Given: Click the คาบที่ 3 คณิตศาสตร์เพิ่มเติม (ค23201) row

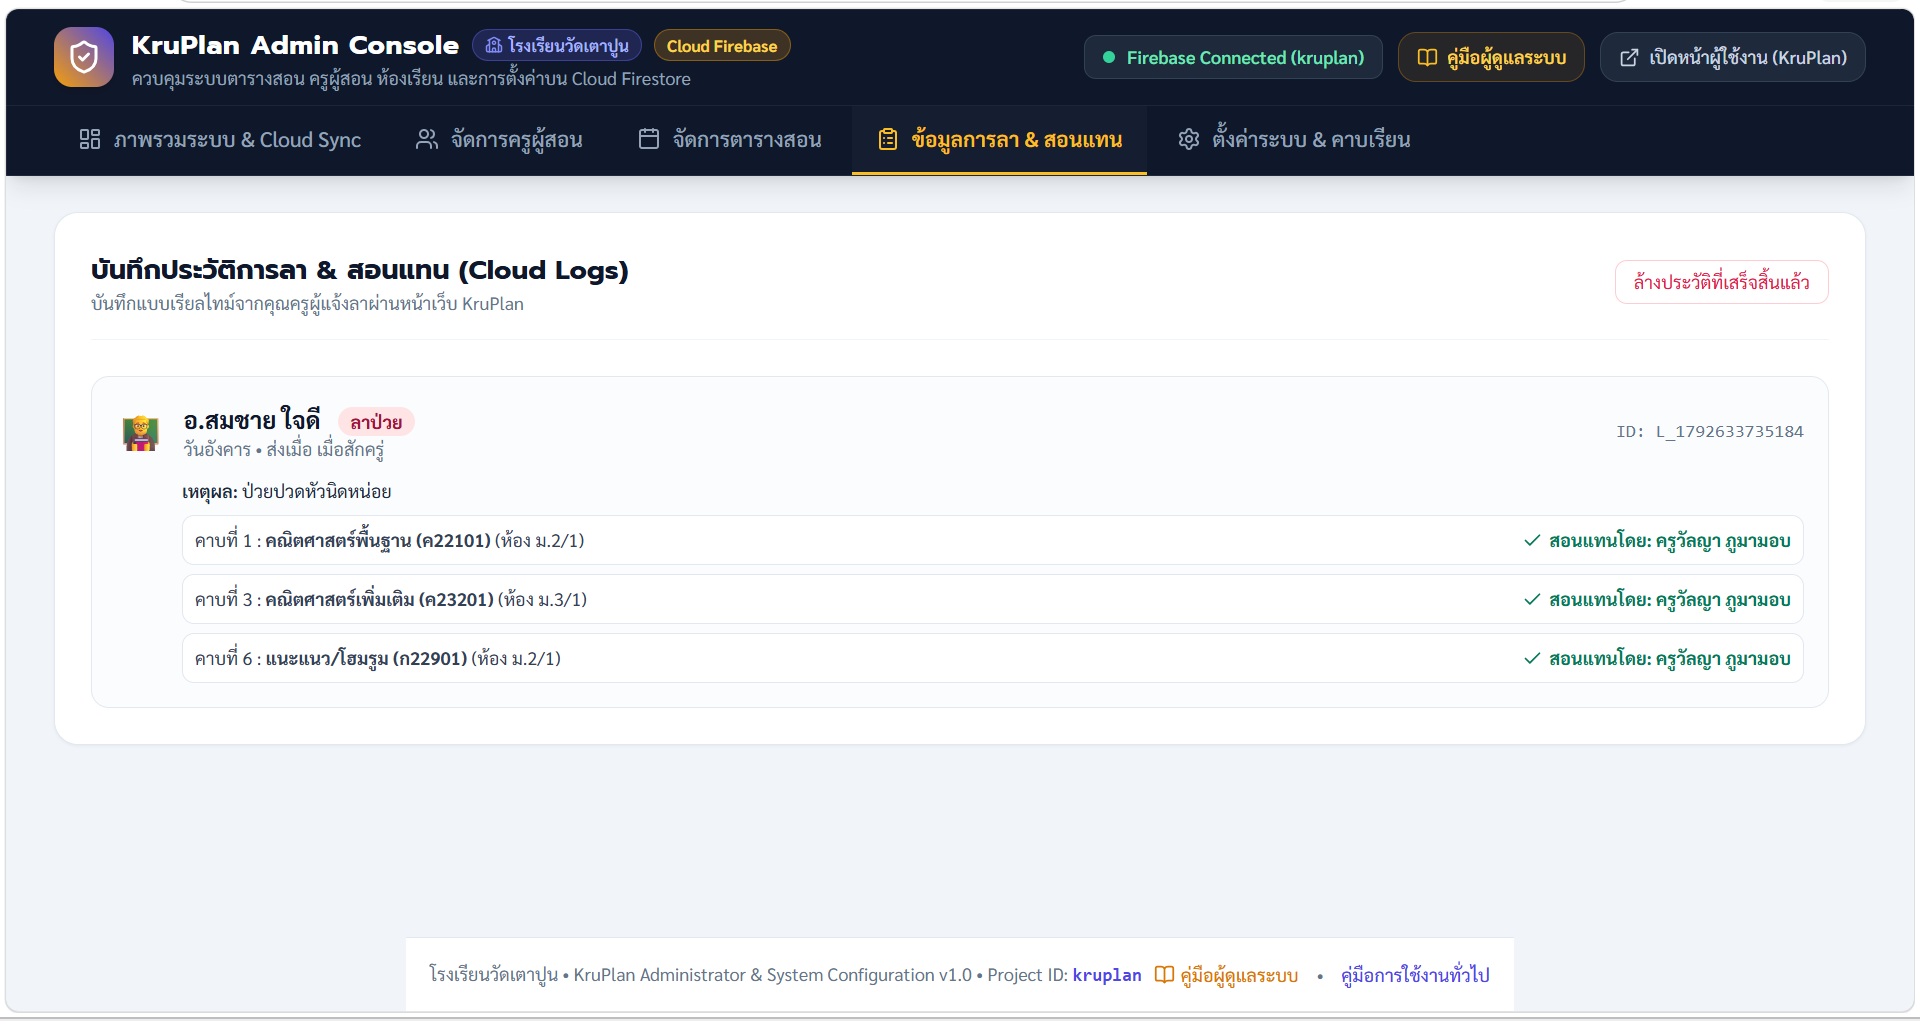Looking at the screenshot, I should [x=992, y=600].
